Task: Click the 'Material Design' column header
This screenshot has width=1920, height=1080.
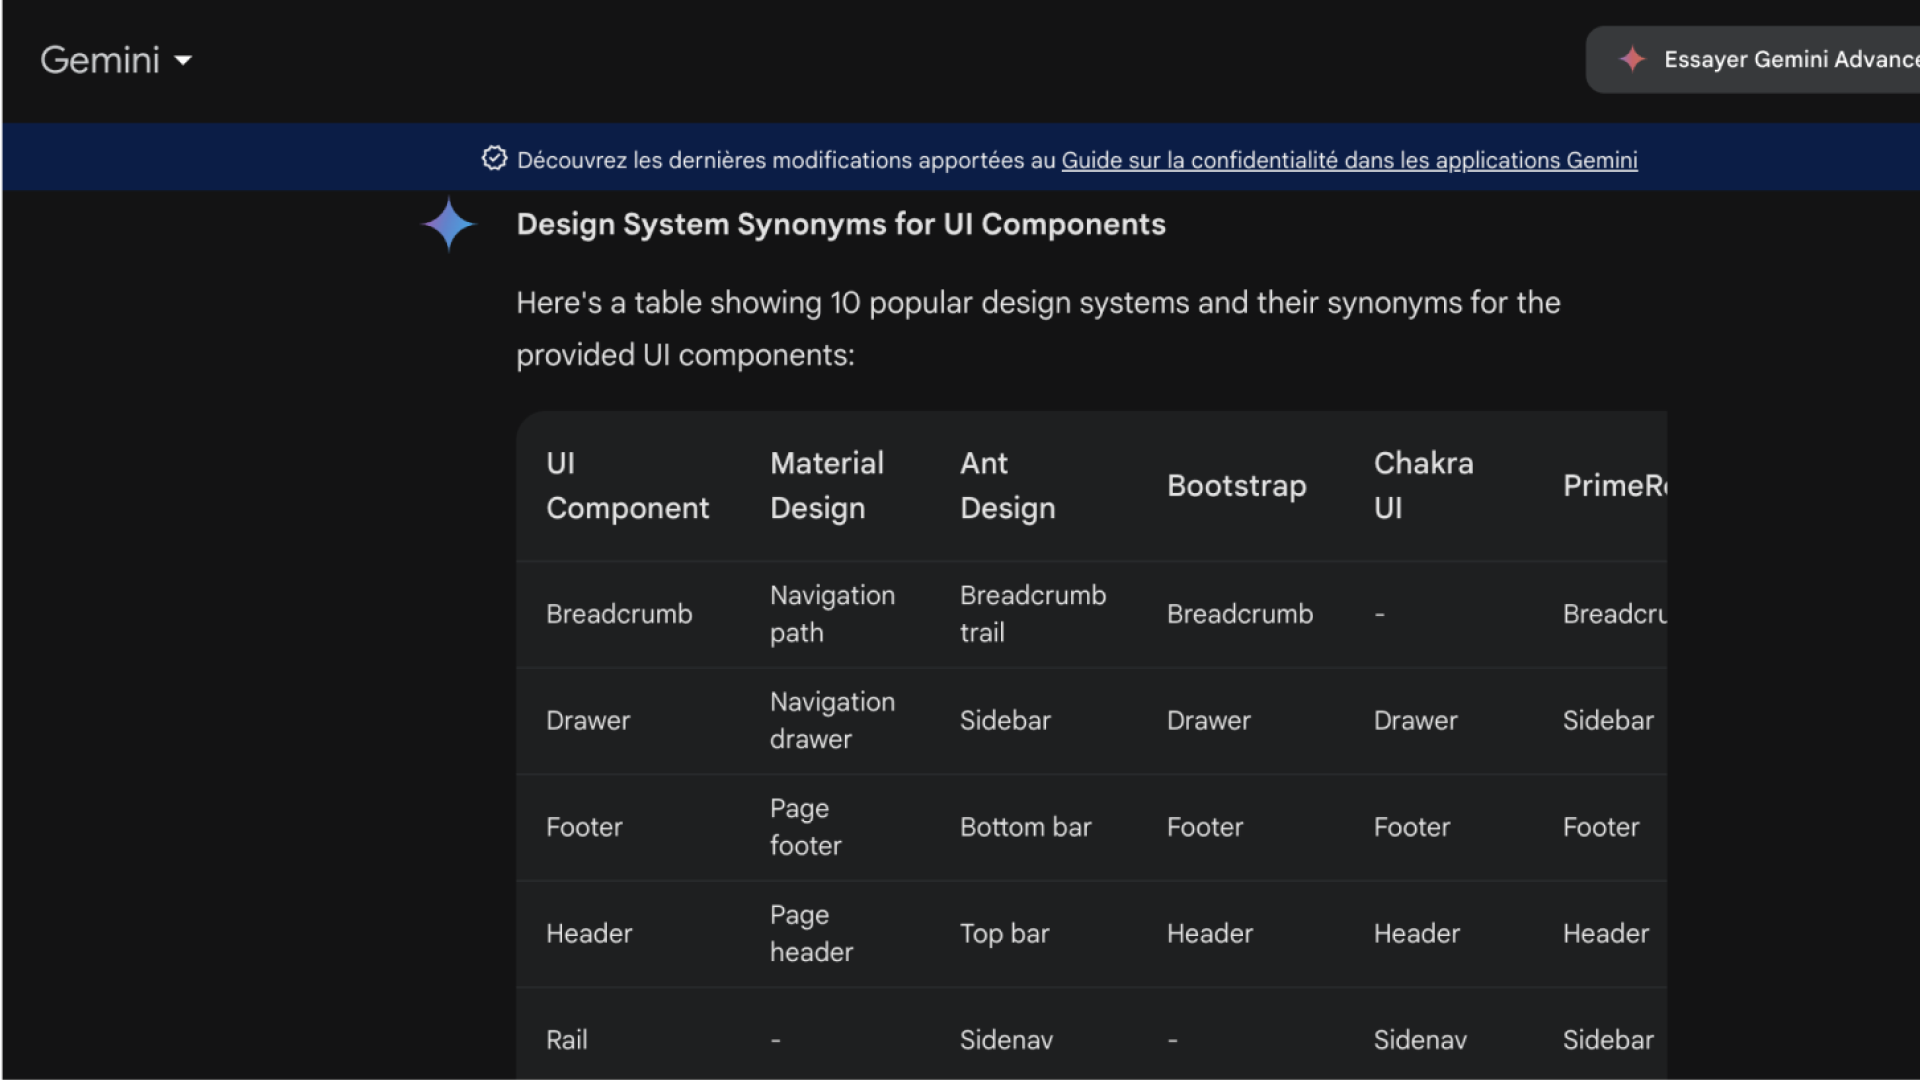Action: tap(827, 486)
